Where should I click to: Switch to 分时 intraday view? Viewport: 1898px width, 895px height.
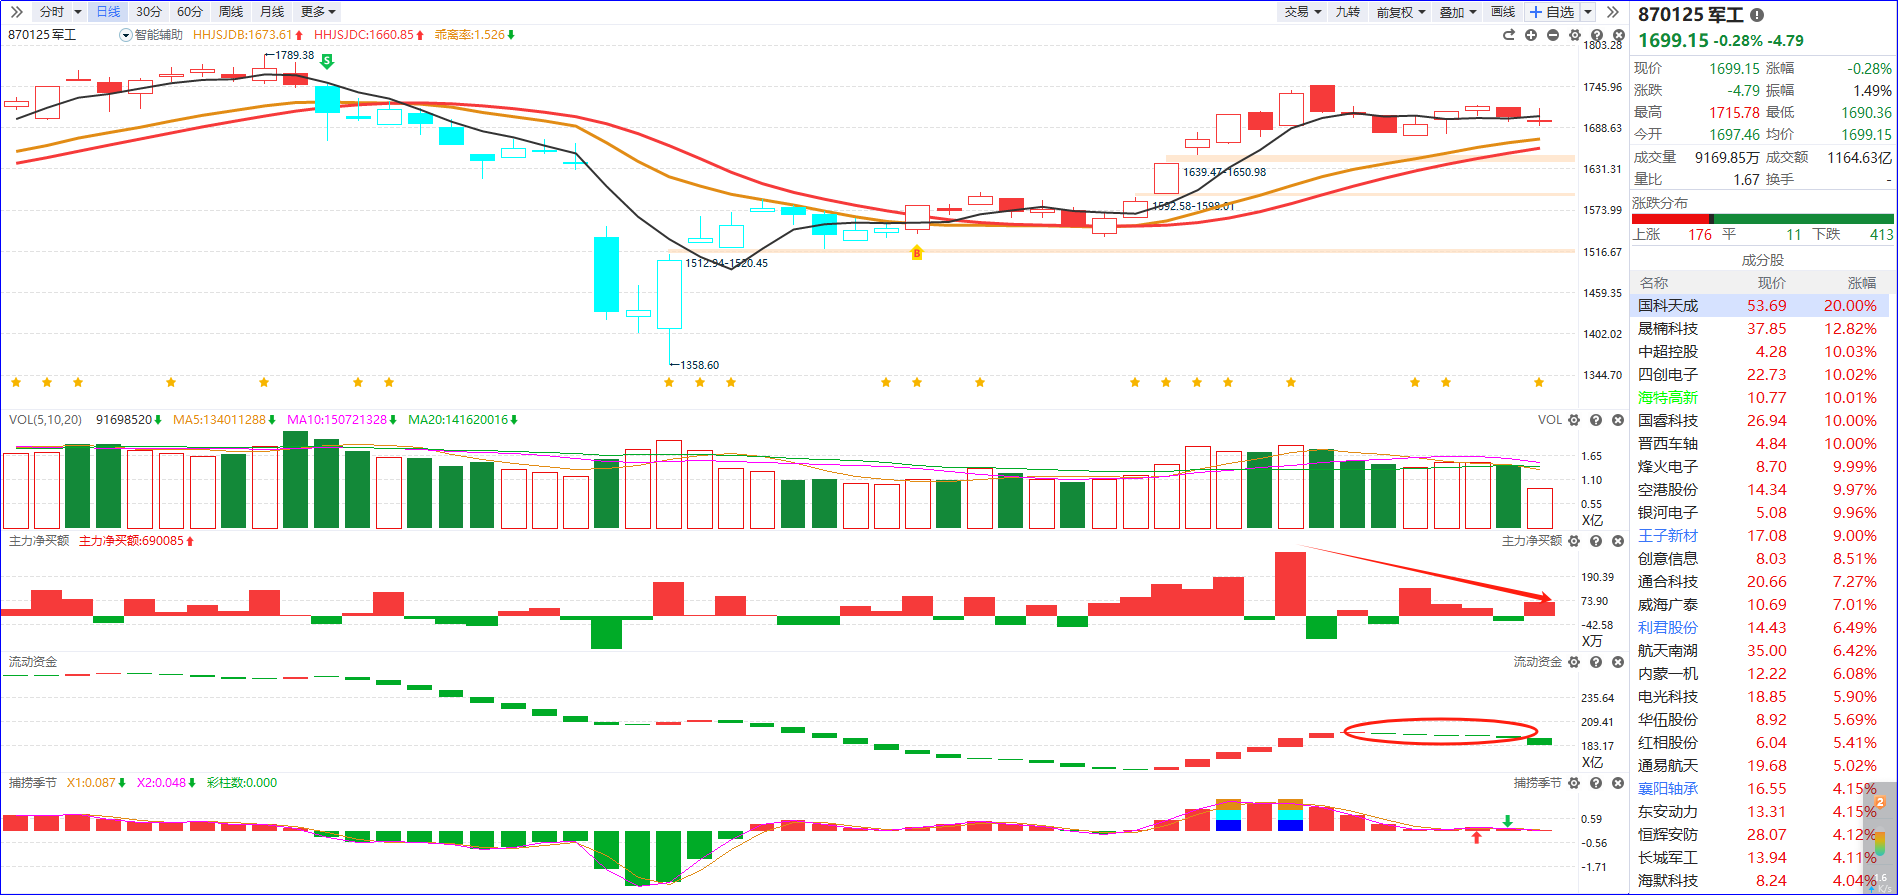[52, 12]
